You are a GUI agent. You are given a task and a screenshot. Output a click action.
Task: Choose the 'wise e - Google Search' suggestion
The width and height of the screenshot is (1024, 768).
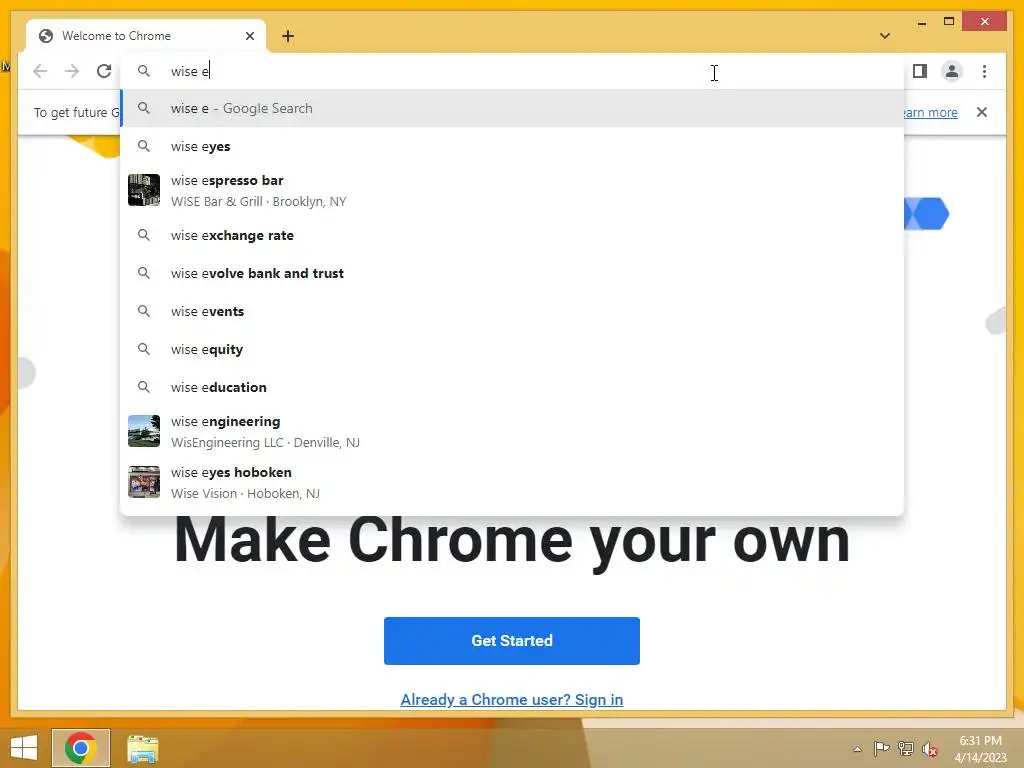(x=512, y=108)
